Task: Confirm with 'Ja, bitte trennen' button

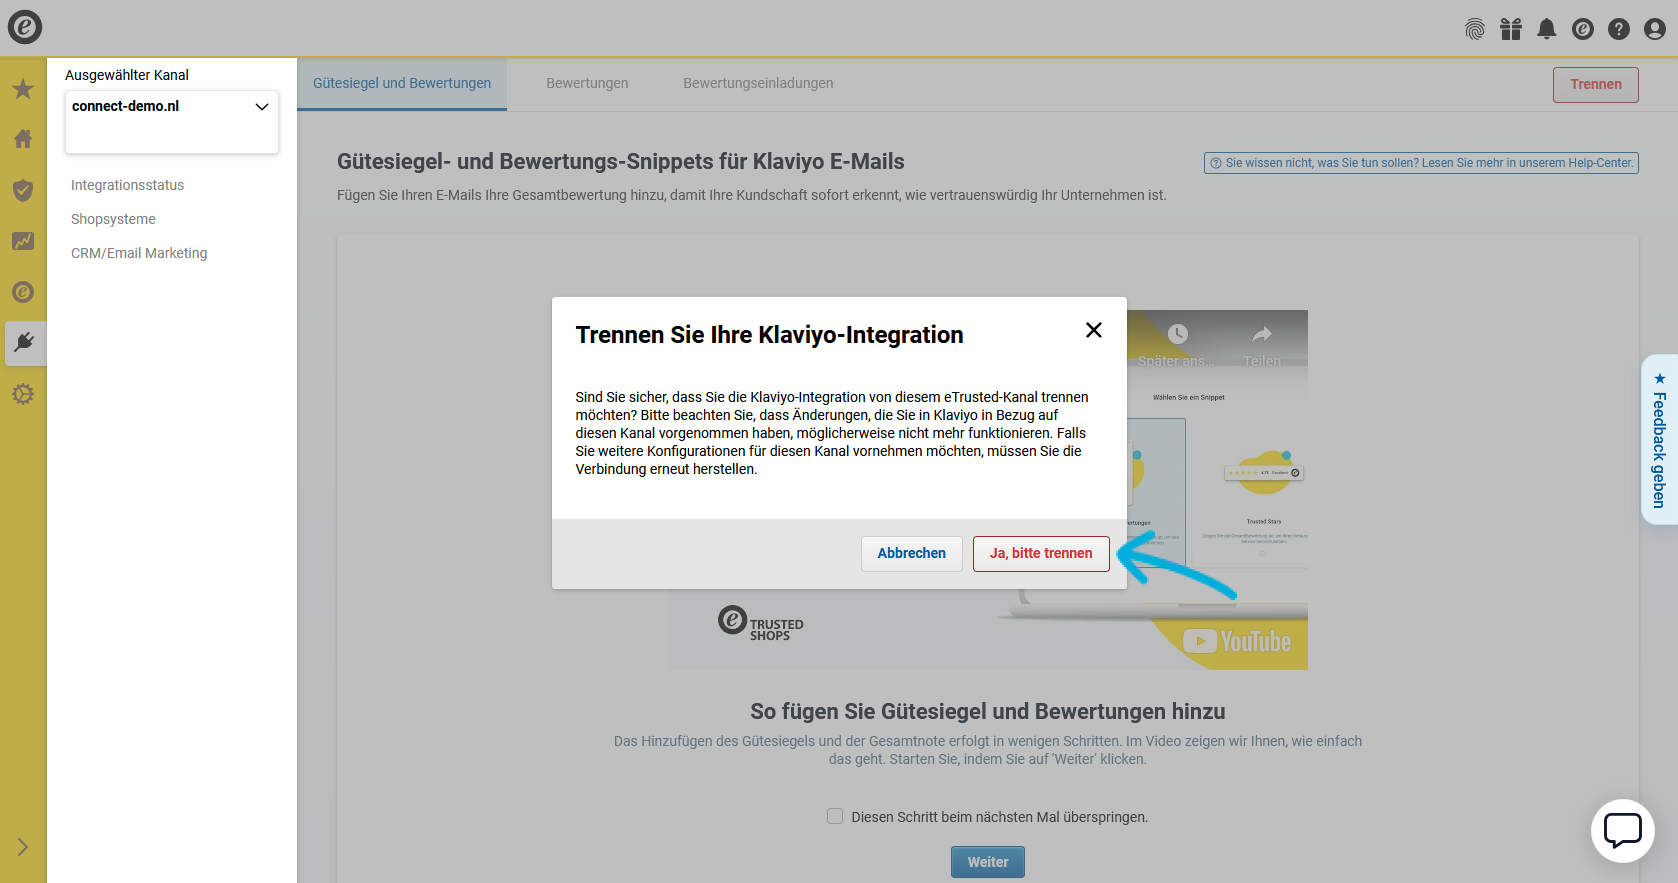Action: click(x=1041, y=553)
